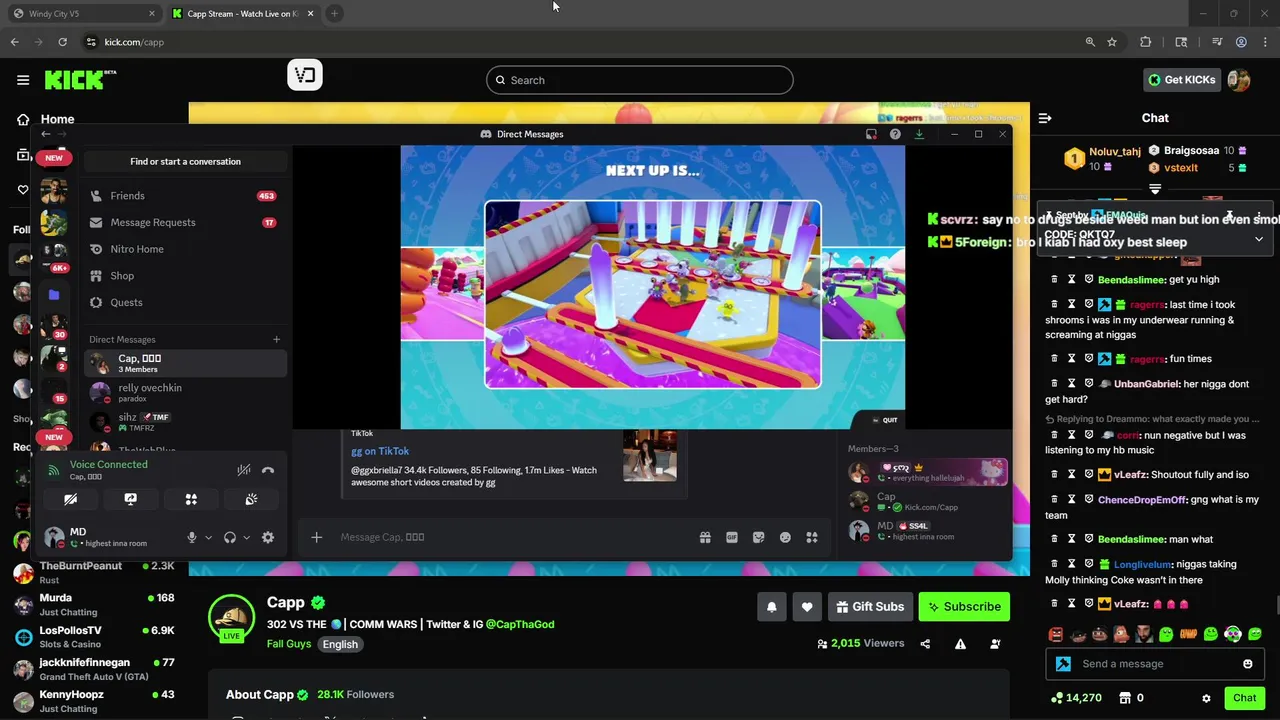Click Fall Guys category link
Image resolution: width=1280 pixels, height=720 pixels.
pyautogui.click(x=289, y=644)
